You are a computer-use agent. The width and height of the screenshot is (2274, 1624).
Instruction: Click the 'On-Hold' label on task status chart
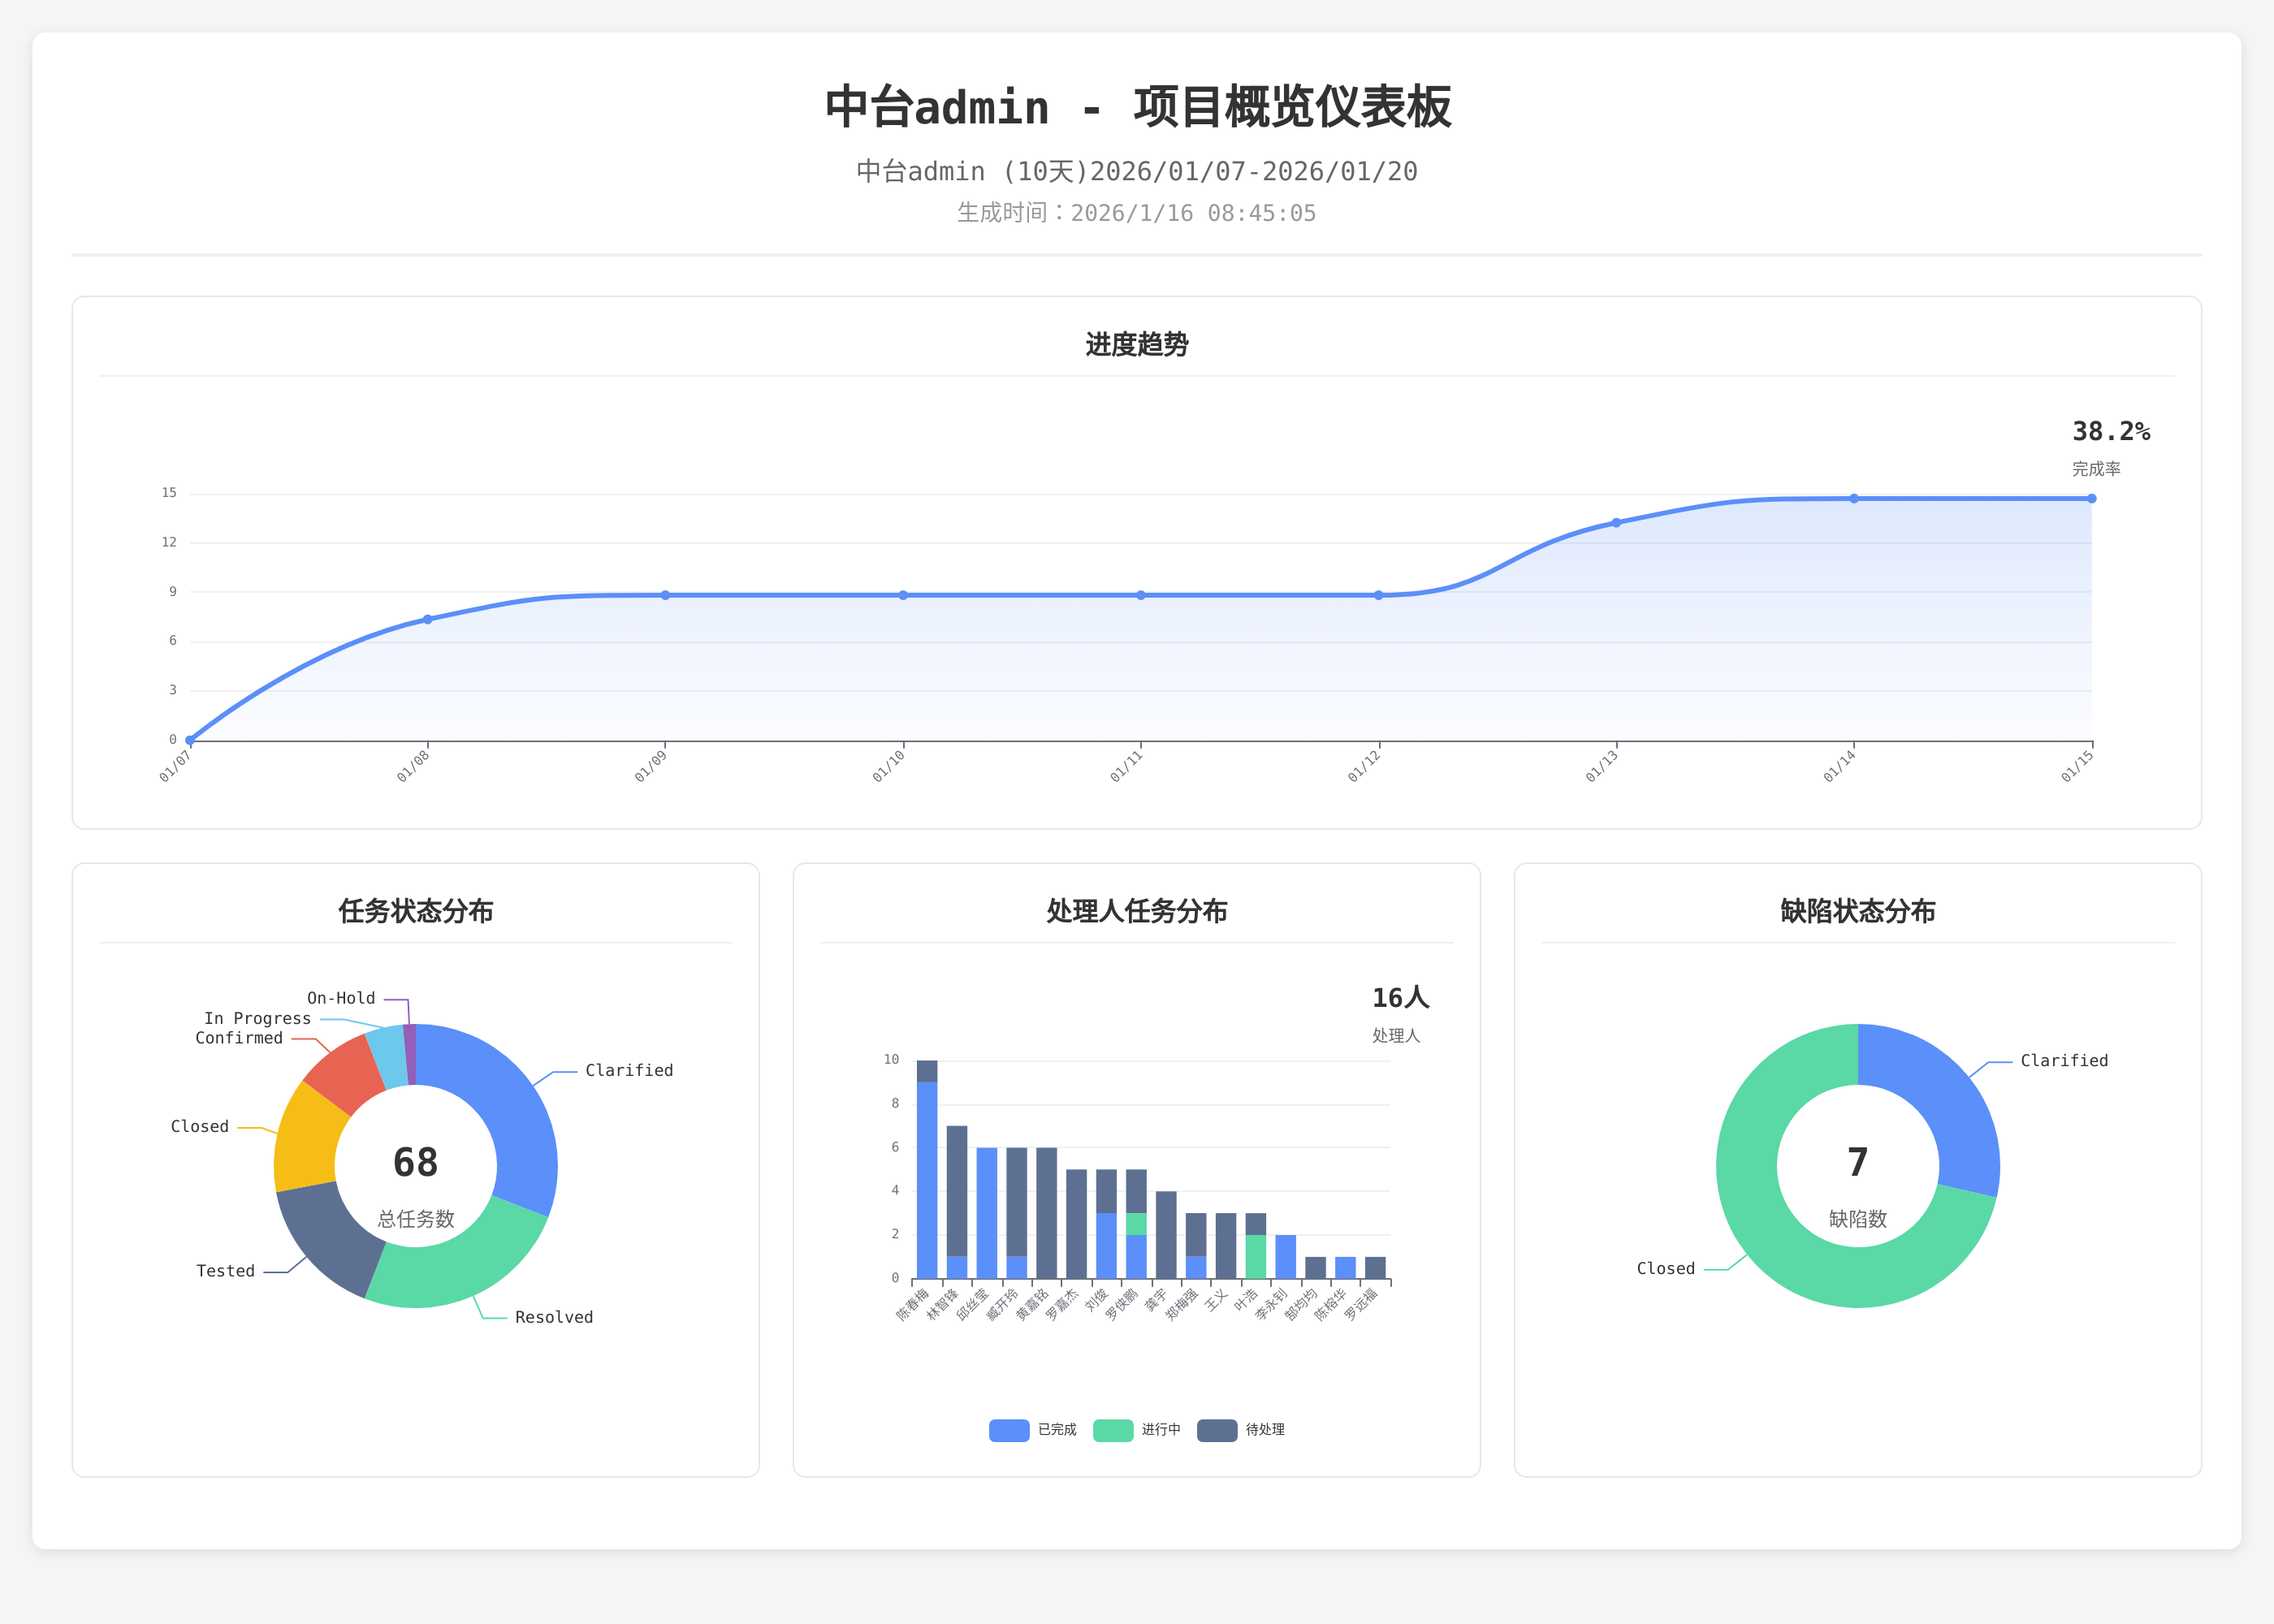(x=341, y=998)
